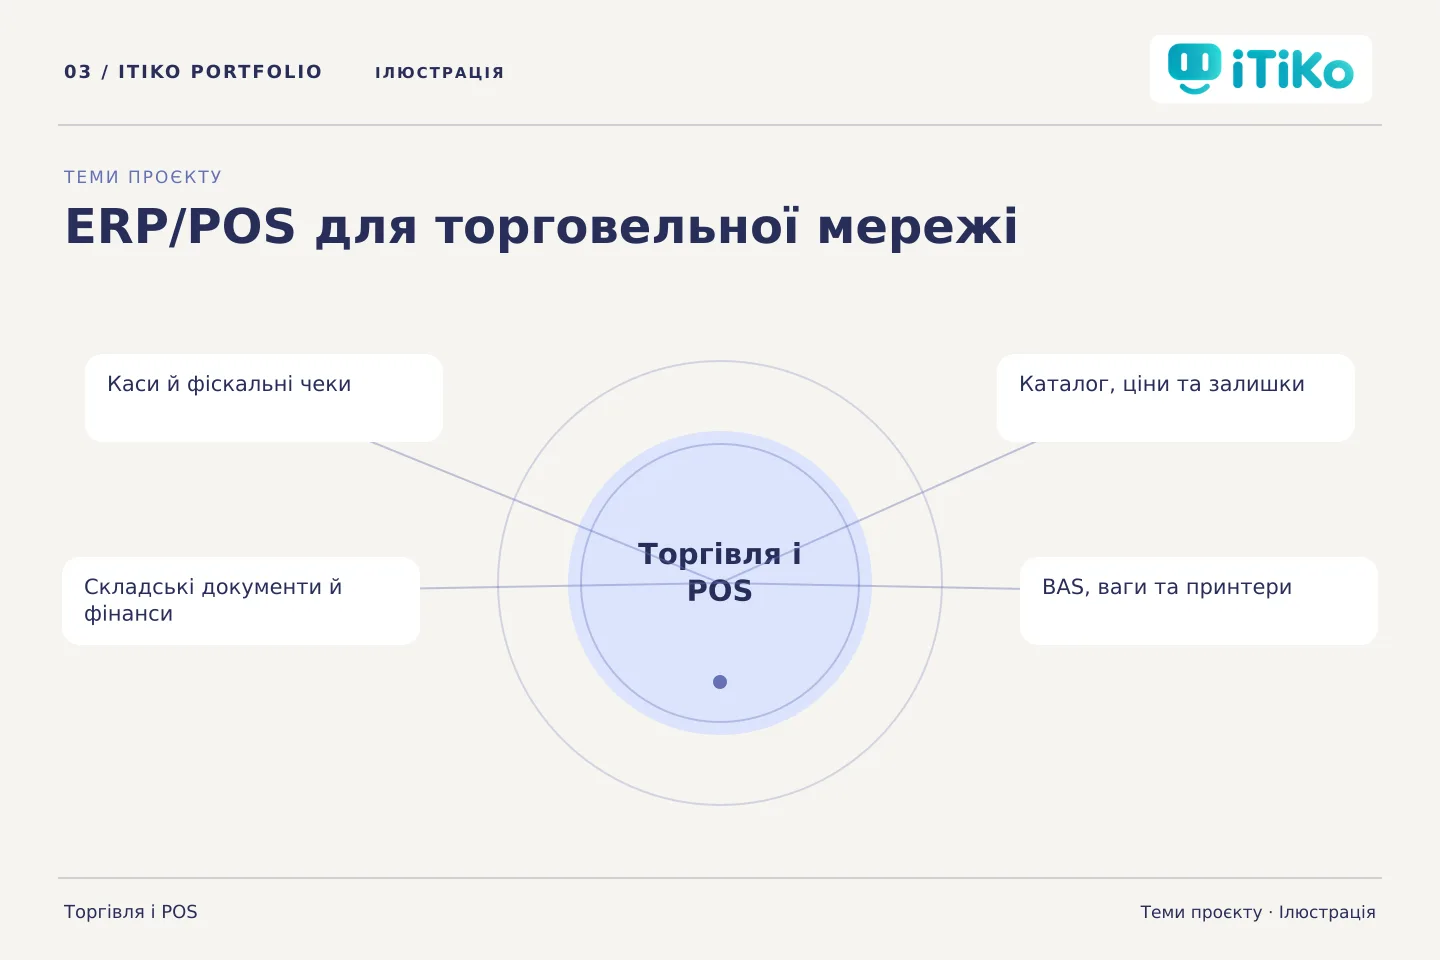The height and width of the screenshot is (960, 1440).
Task: Select the 'BAS, ваги та принтери' card
Action: click(1199, 601)
